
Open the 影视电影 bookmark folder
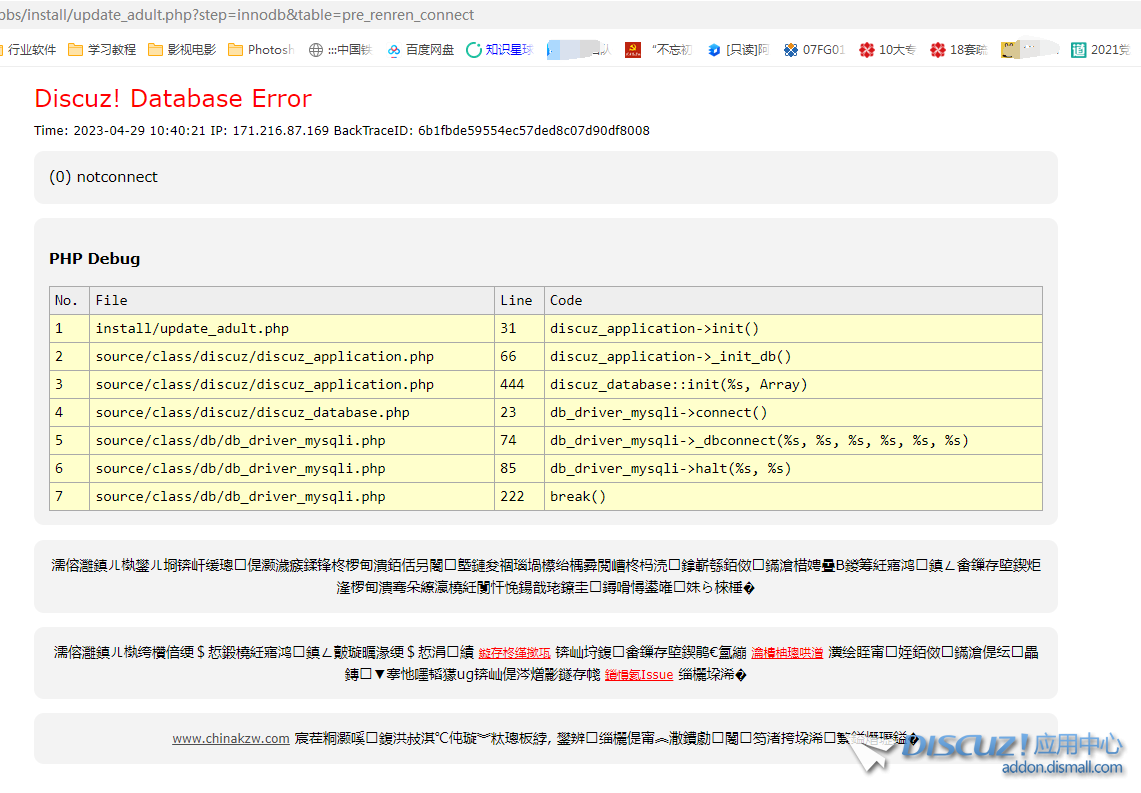[182, 50]
